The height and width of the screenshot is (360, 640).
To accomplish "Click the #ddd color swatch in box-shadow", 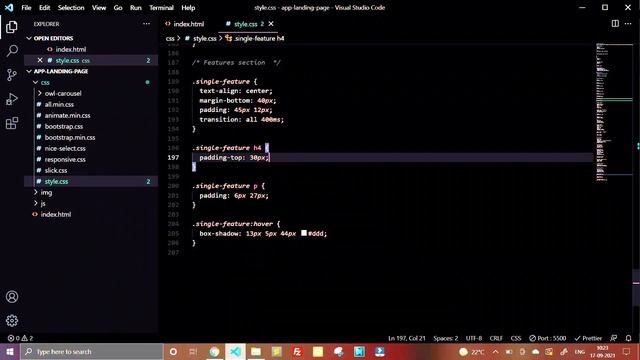I will pos(304,233).
